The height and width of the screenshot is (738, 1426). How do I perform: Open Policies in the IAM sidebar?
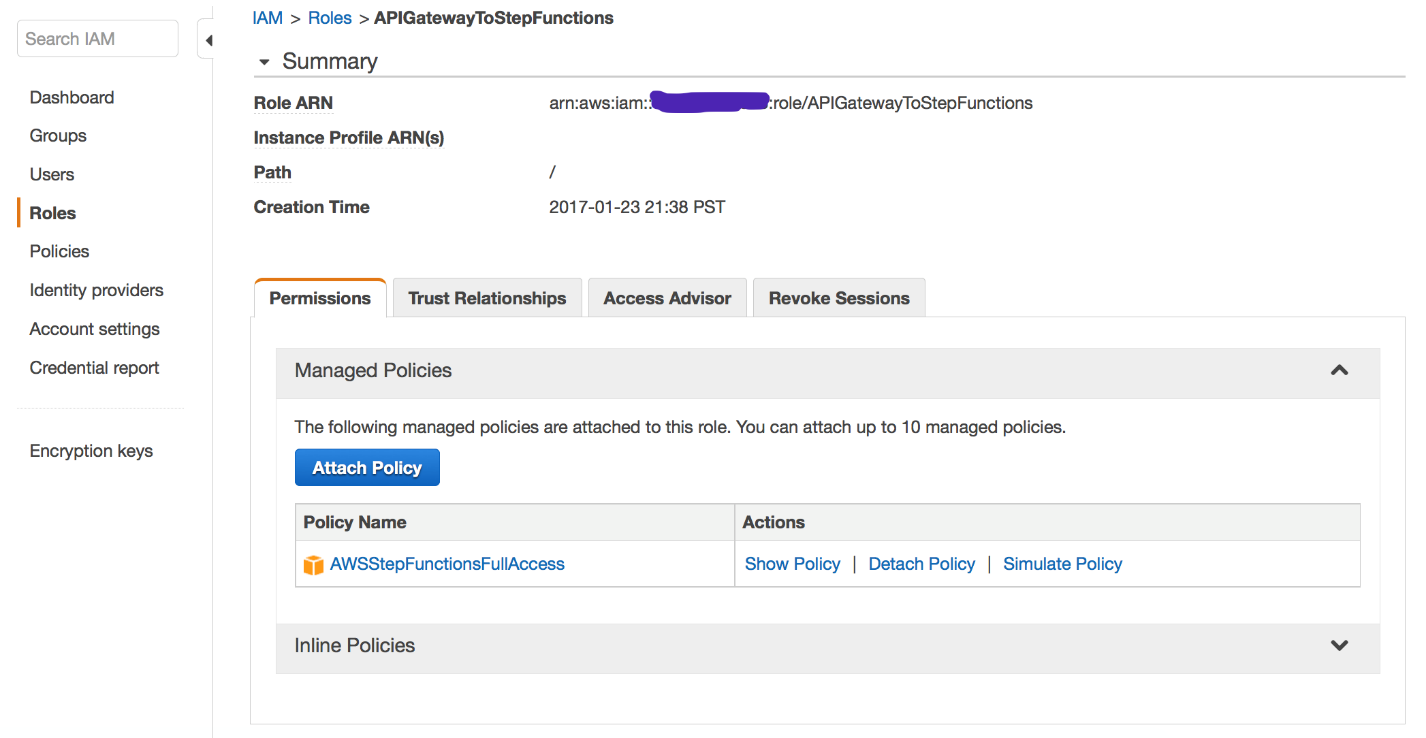[60, 251]
